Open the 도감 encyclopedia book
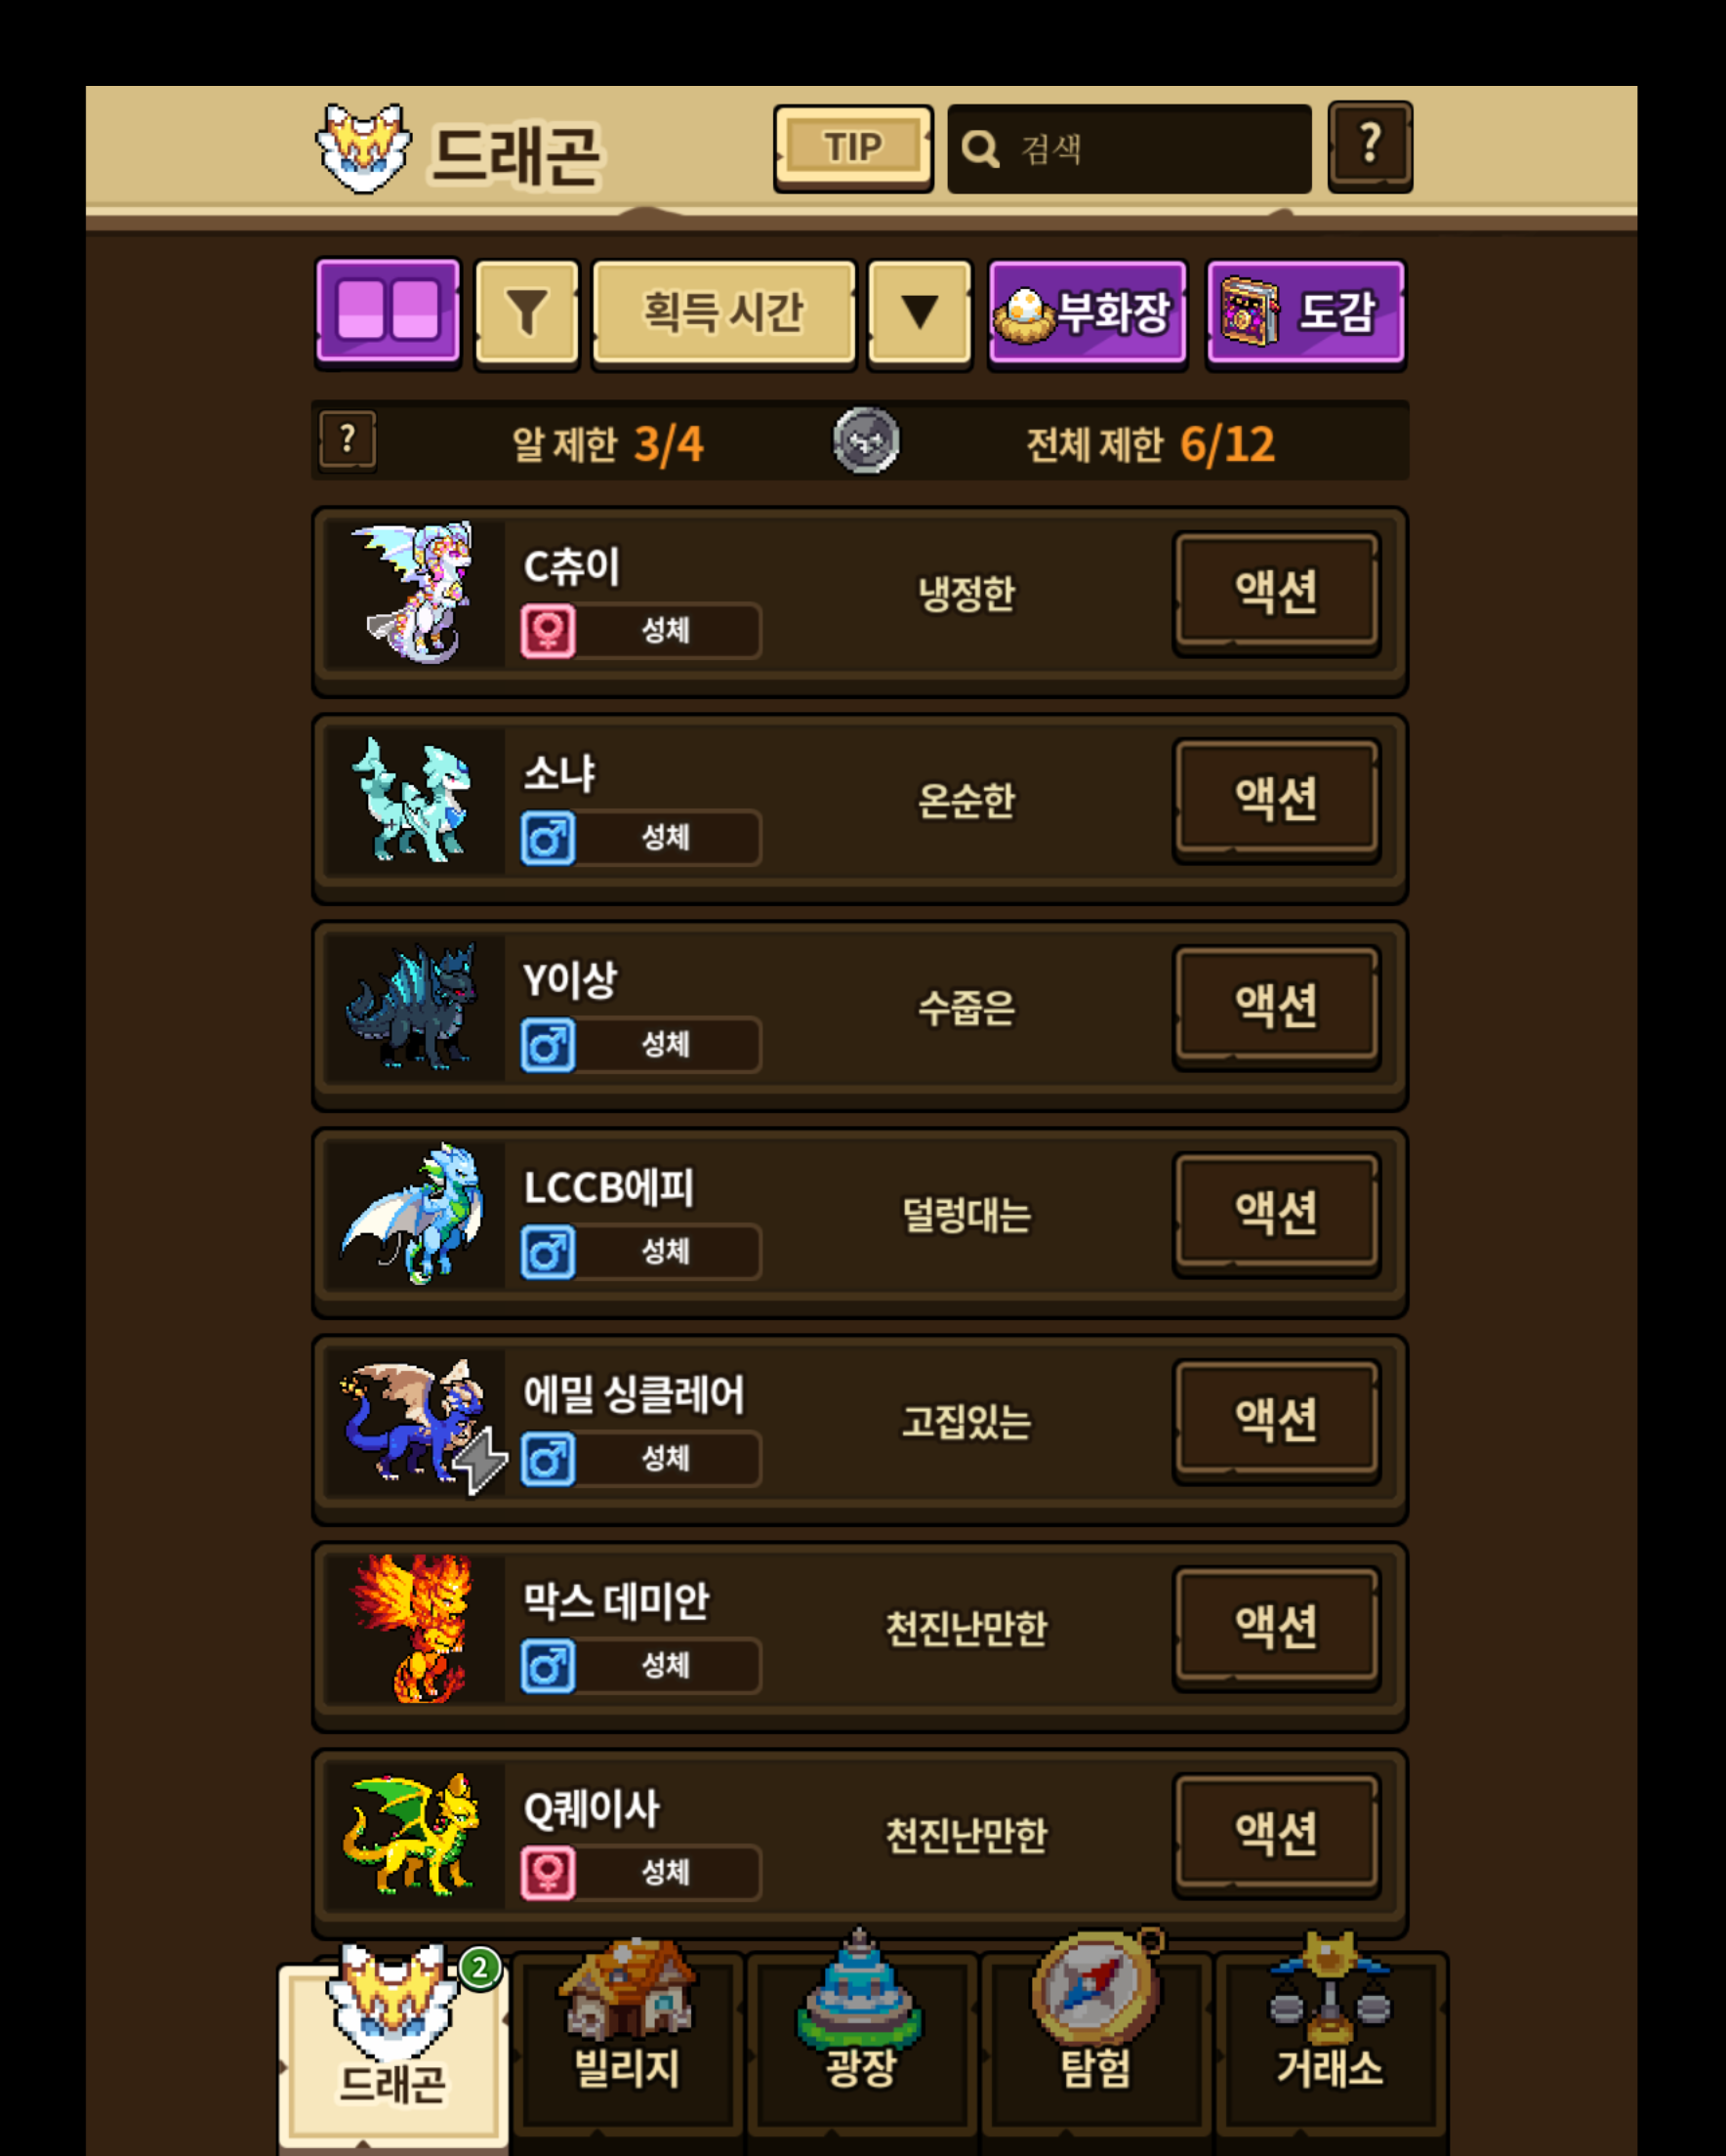The image size is (1726, 2156). point(1305,313)
